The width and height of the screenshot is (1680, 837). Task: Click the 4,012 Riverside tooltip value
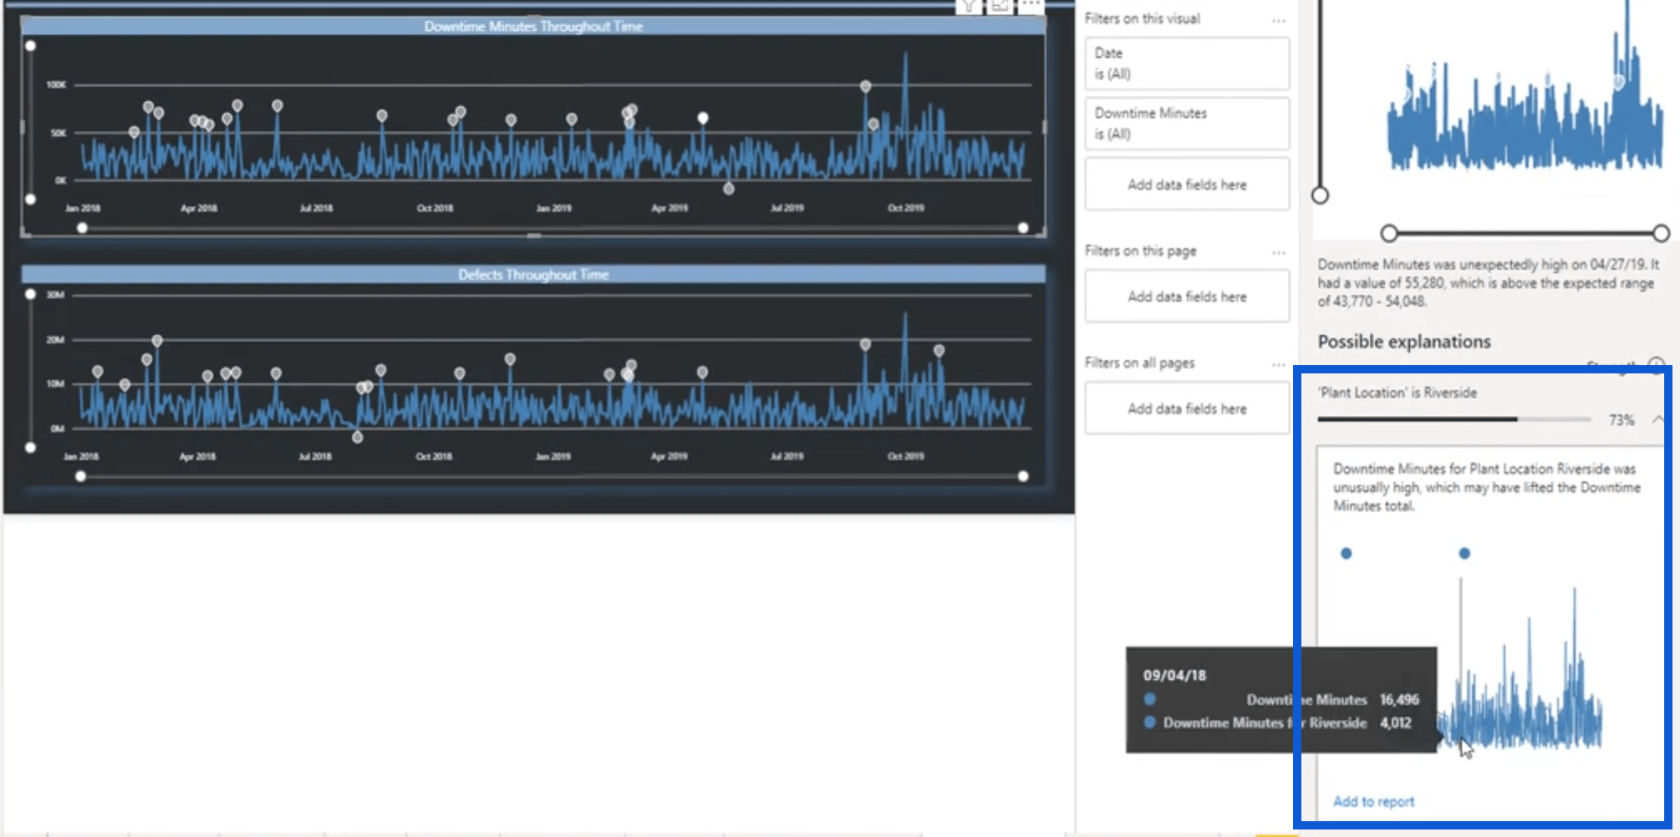[1396, 722]
